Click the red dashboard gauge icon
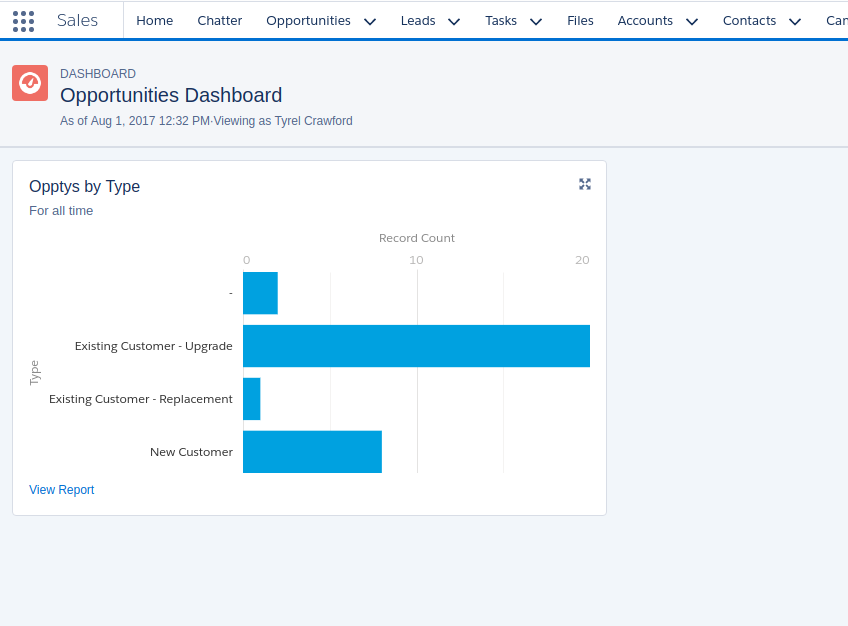Image resolution: width=848 pixels, height=626 pixels. [30, 83]
